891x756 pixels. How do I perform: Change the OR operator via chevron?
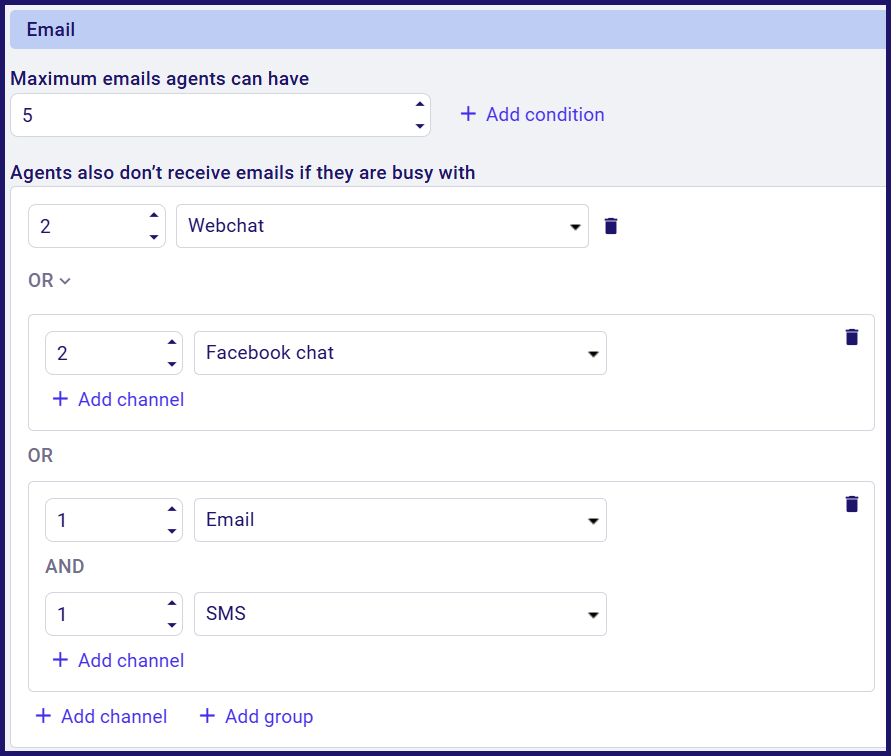tap(65, 282)
